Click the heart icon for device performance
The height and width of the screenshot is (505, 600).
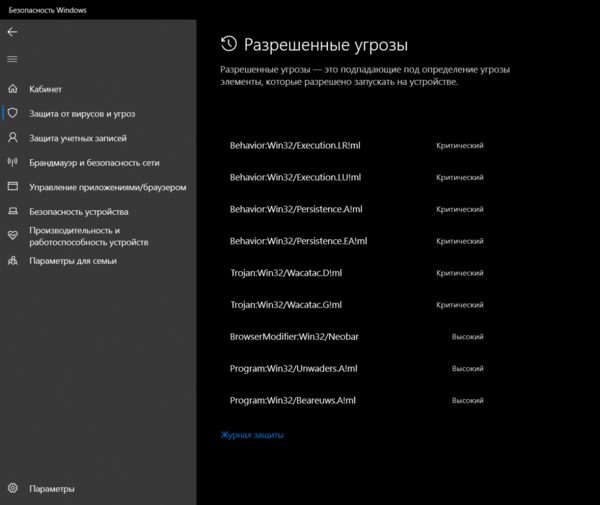point(12,236)
